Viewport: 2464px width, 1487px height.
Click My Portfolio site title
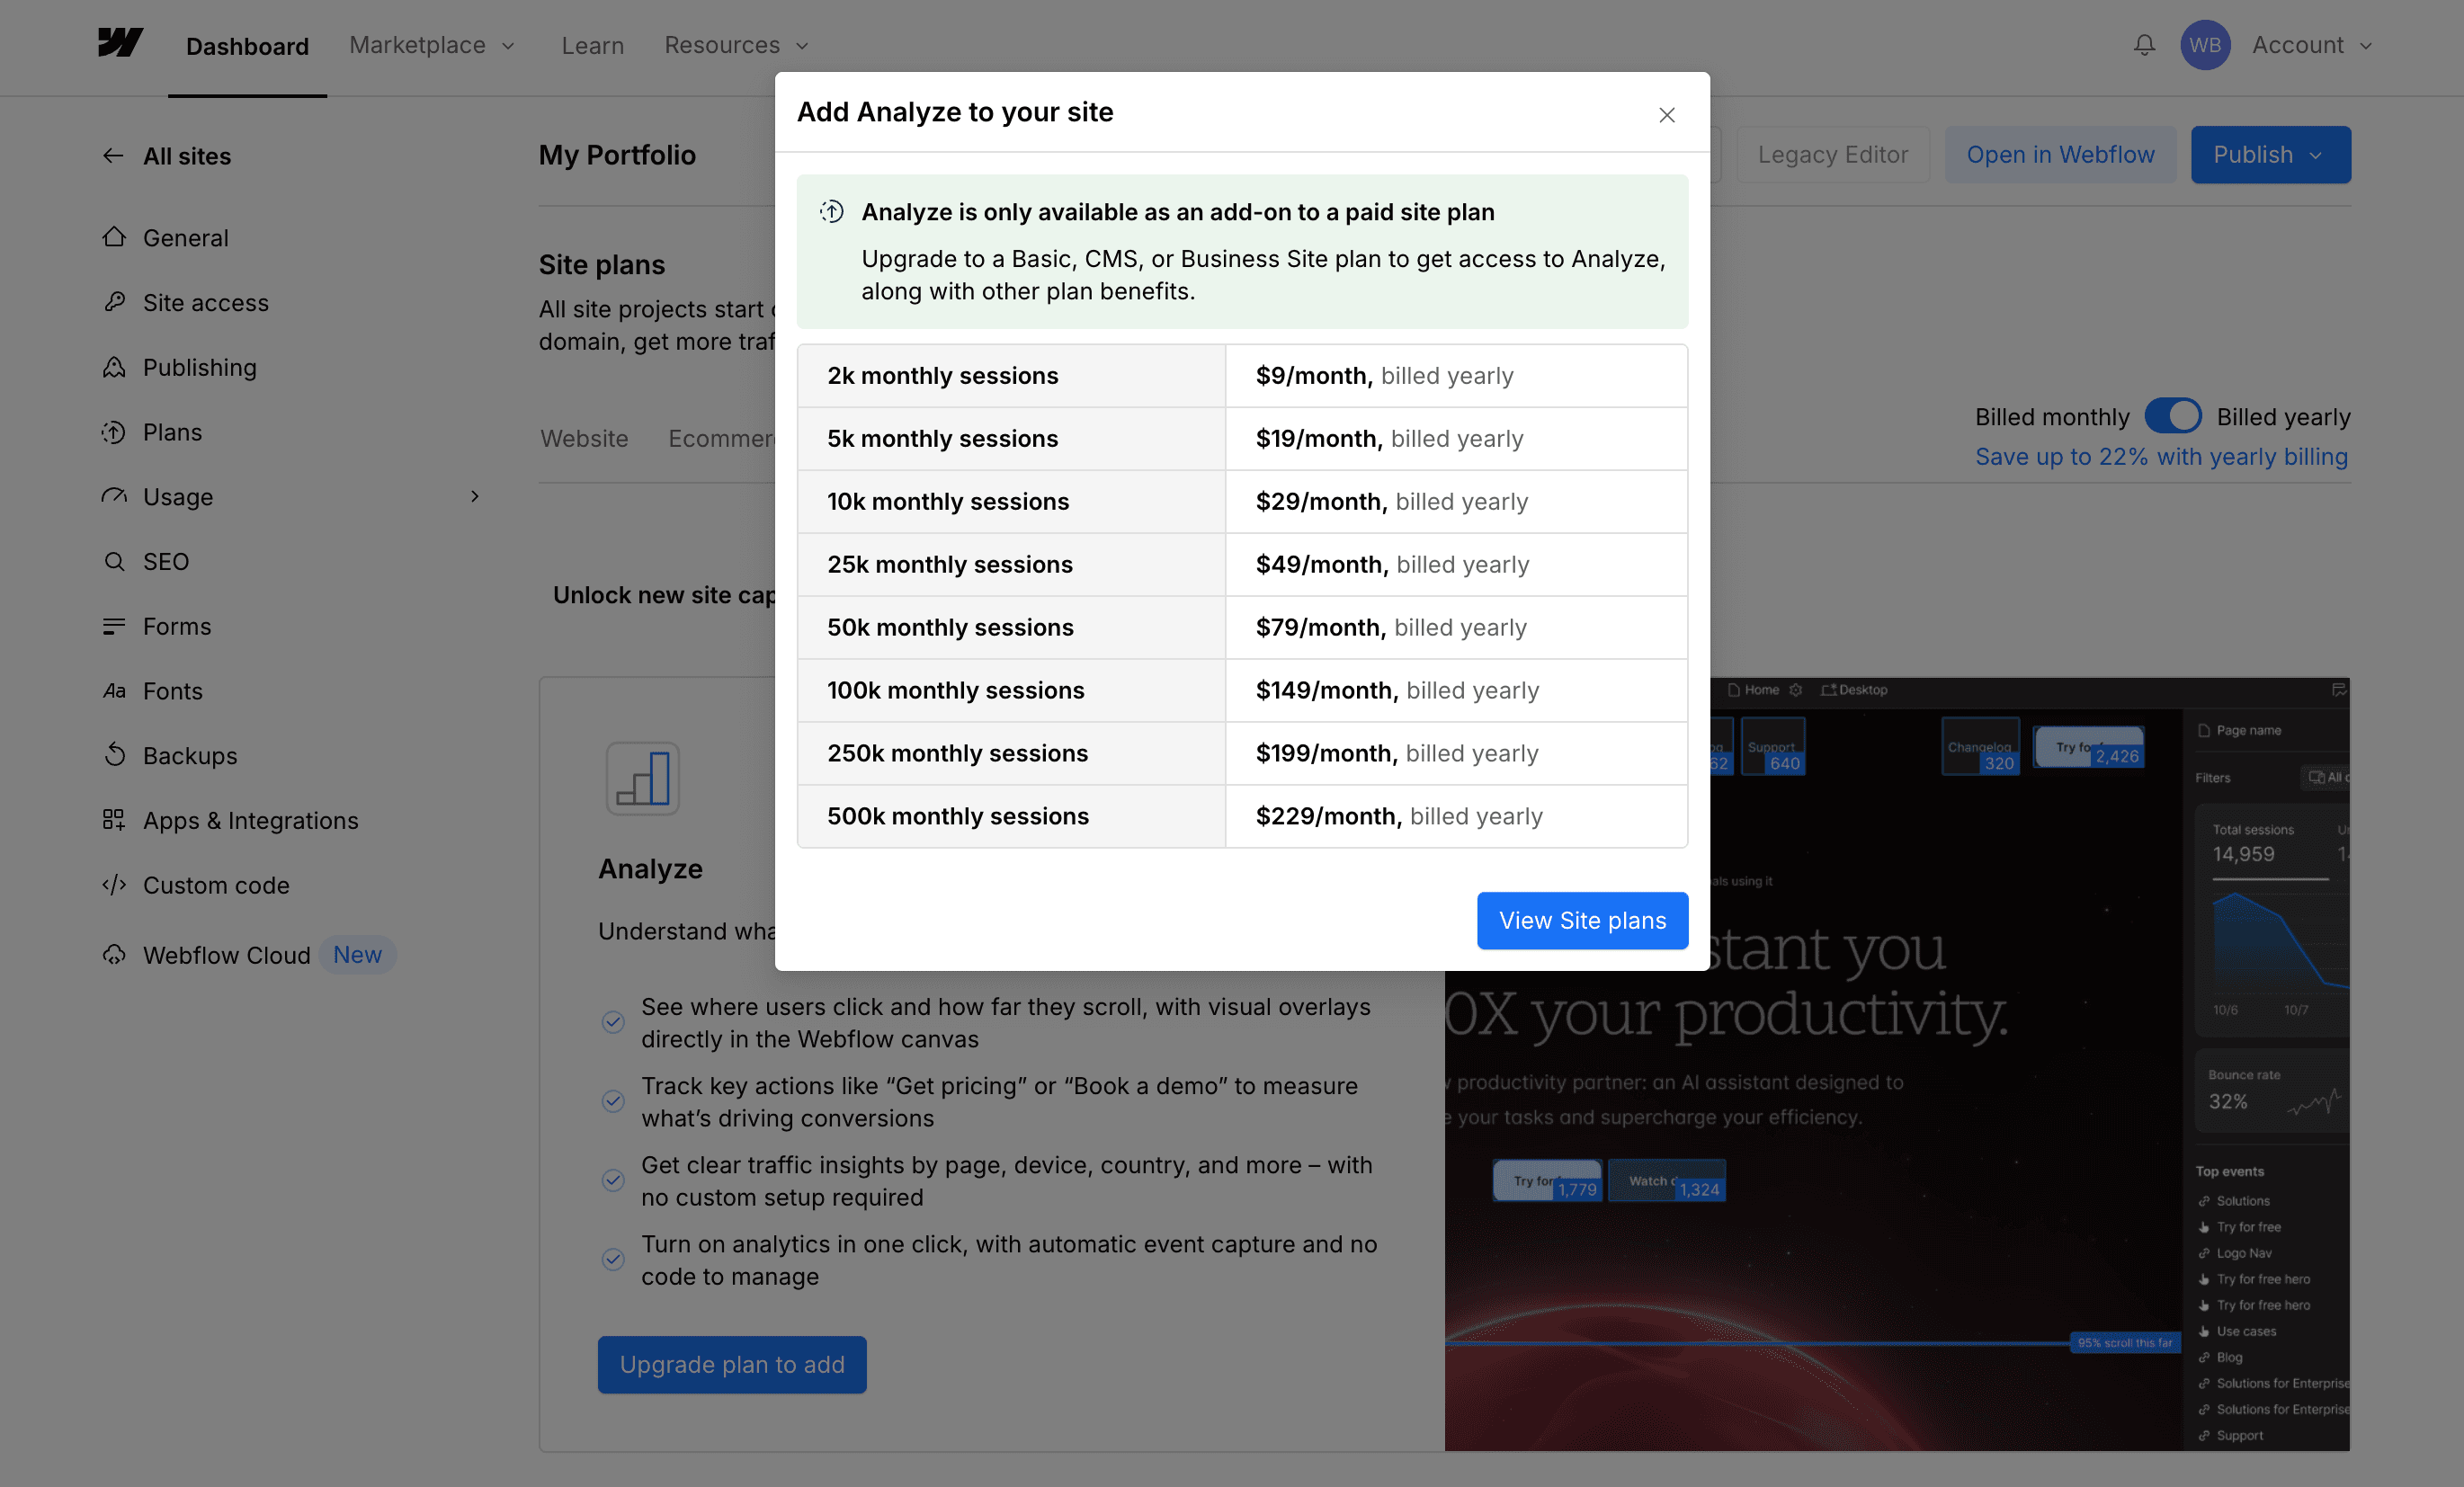click(x=617, y=155)
